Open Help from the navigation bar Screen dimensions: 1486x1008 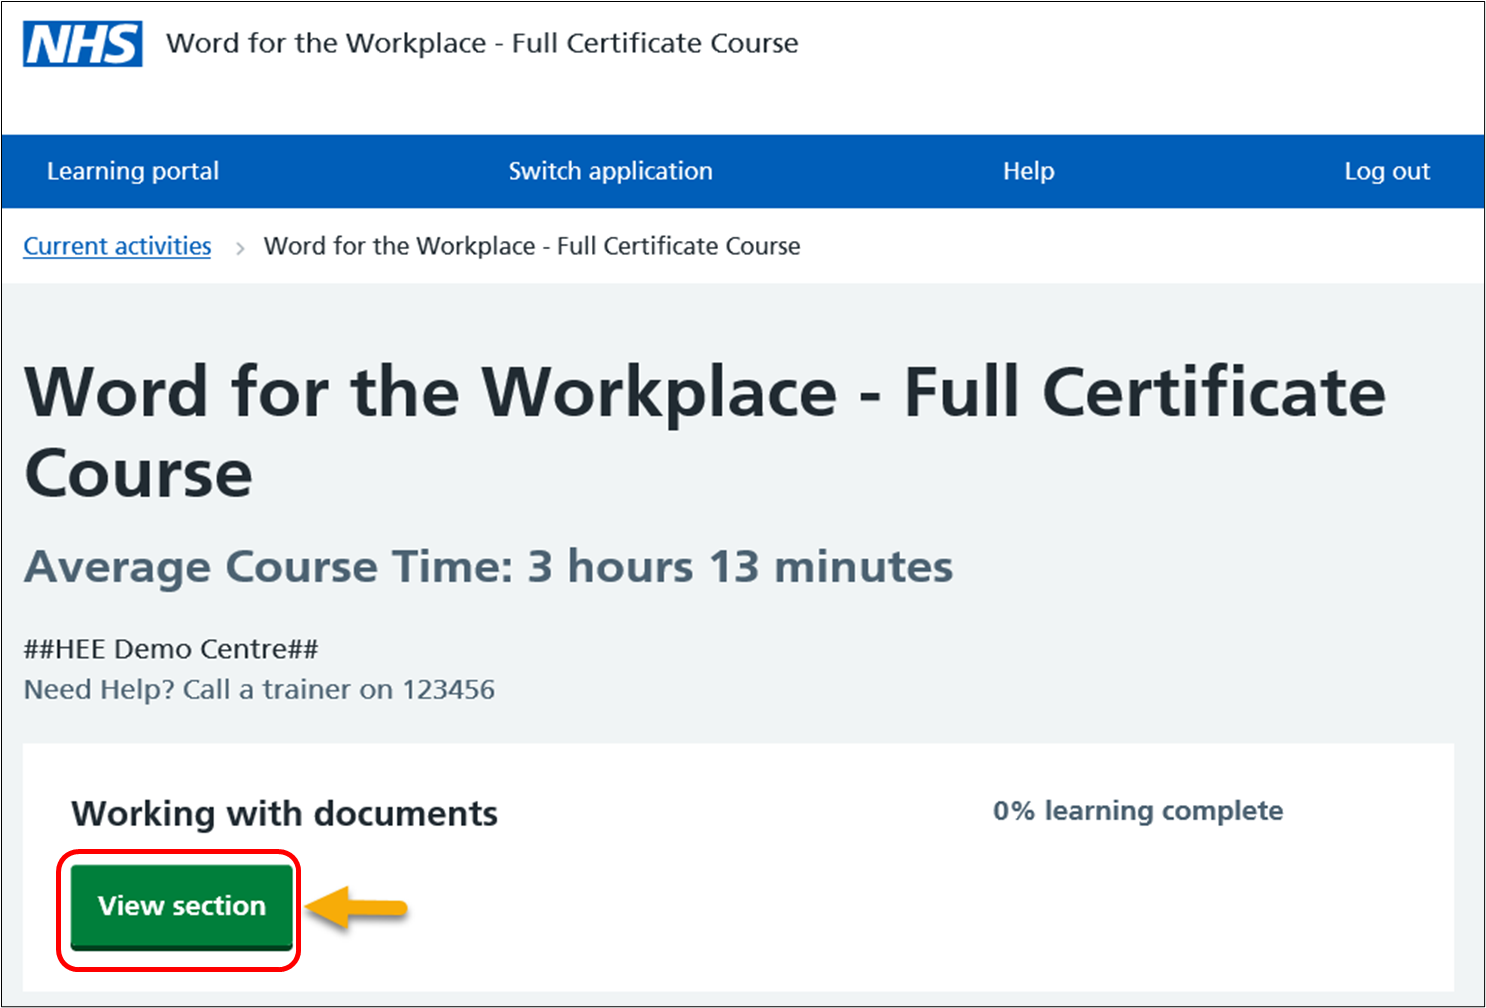pyautogui.click(x=1028, y=171)
